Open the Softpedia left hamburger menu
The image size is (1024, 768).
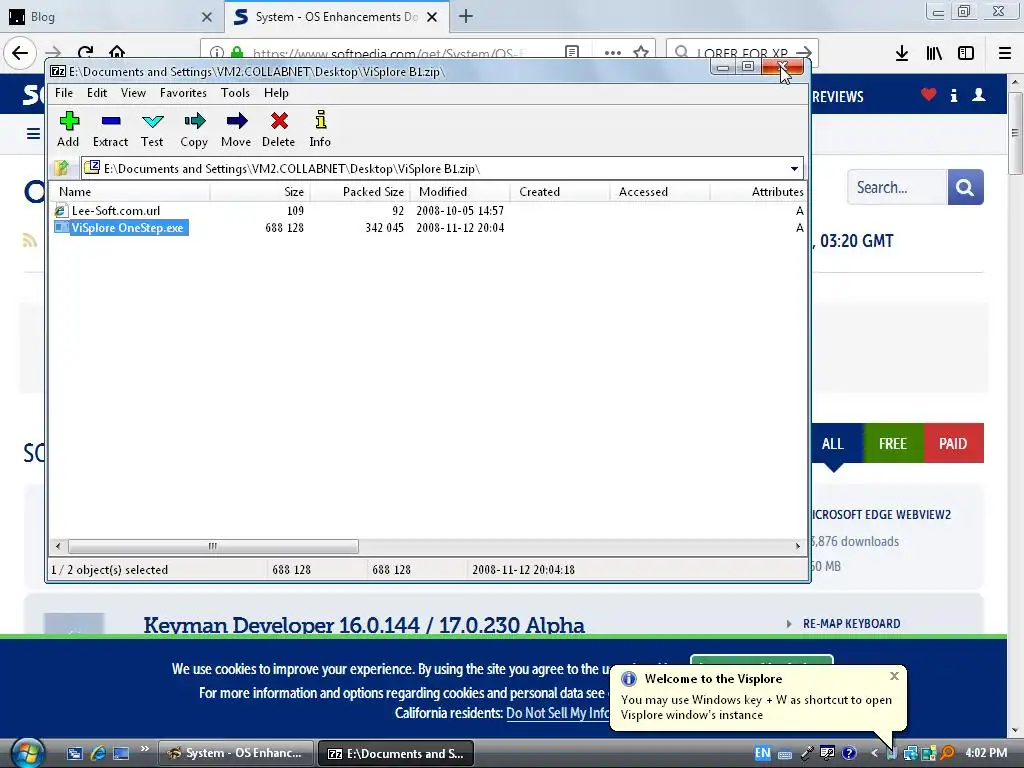point(33,134)
